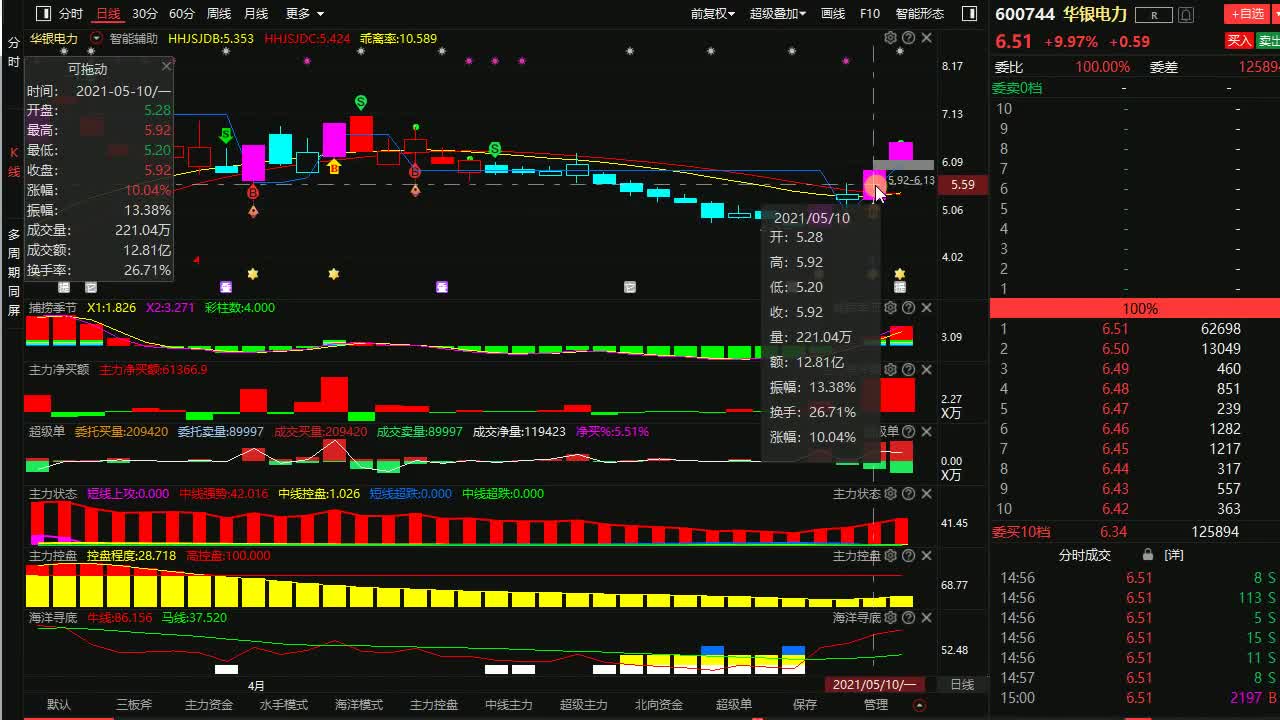Add stock with +自选 button

pyautogui.click(x=1246, y=14)
